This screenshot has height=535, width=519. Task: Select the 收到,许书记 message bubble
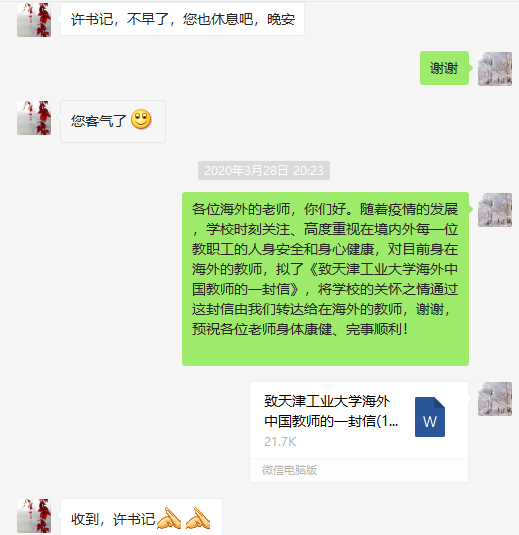point(141,517)
